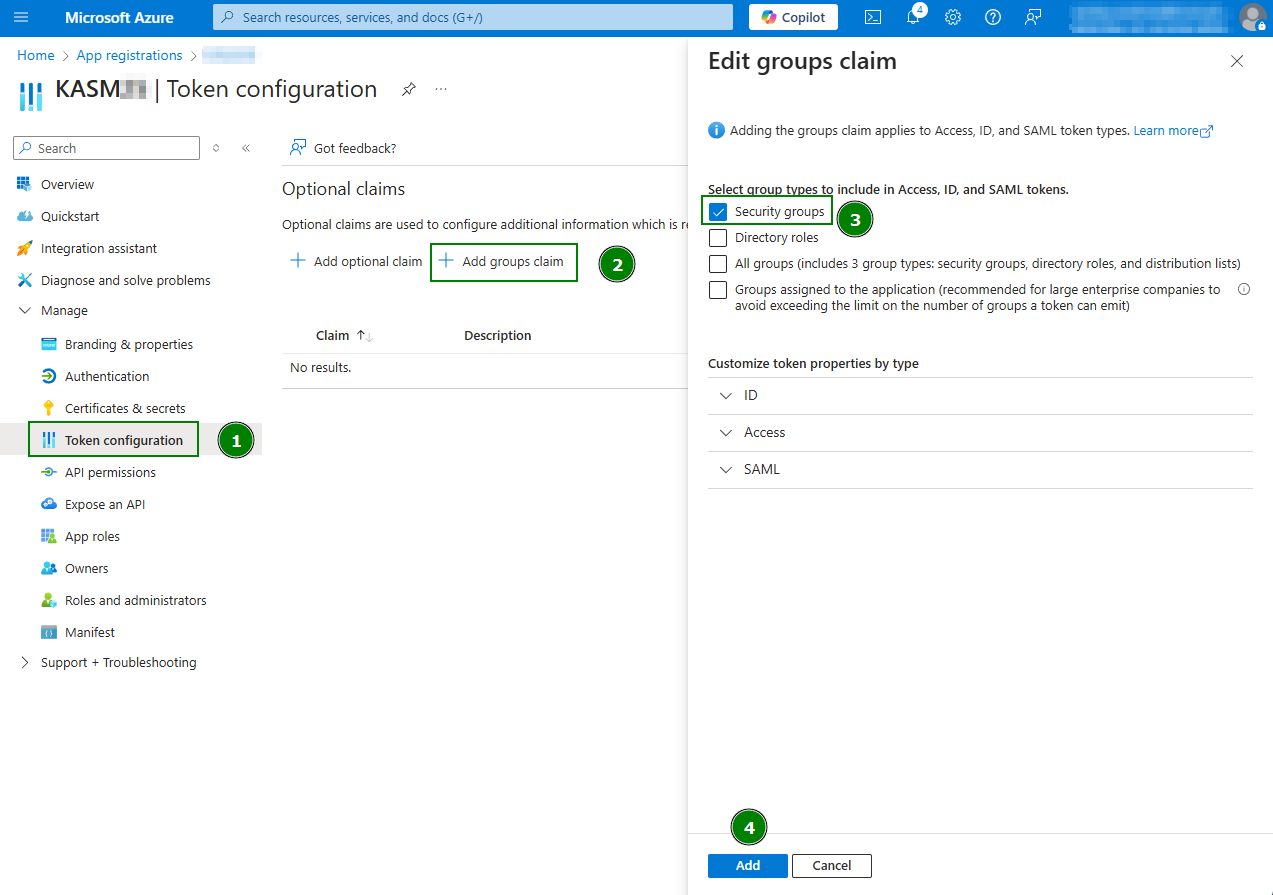1273x895 pixels.
Task: Go to App registrations via breadcrumb
Action: point(129,55)
